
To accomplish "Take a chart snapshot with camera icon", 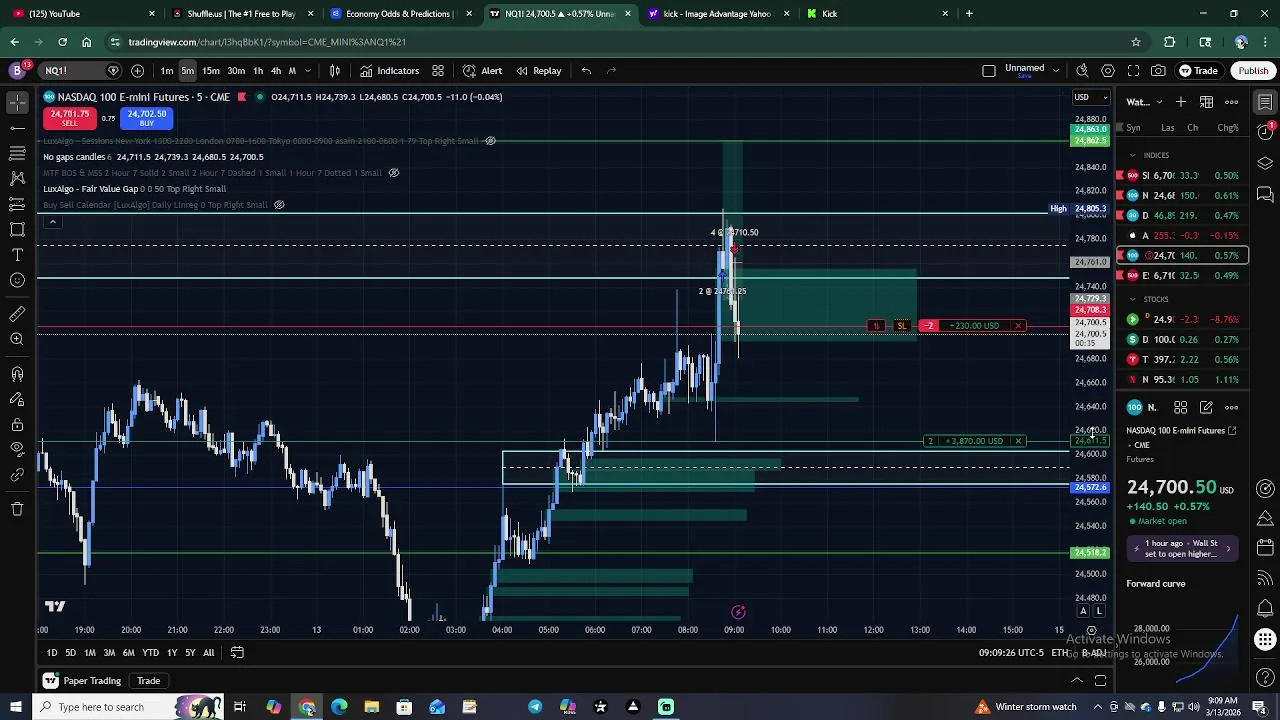I will tap(1158, 71).
